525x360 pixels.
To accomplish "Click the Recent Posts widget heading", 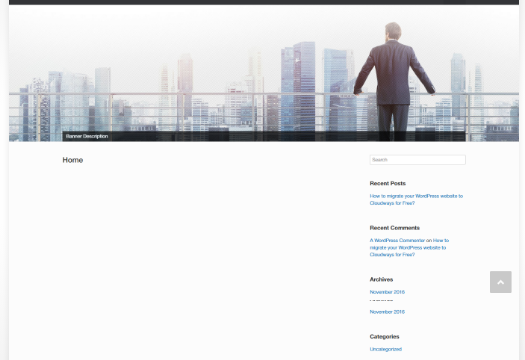I will coord(388,183).
